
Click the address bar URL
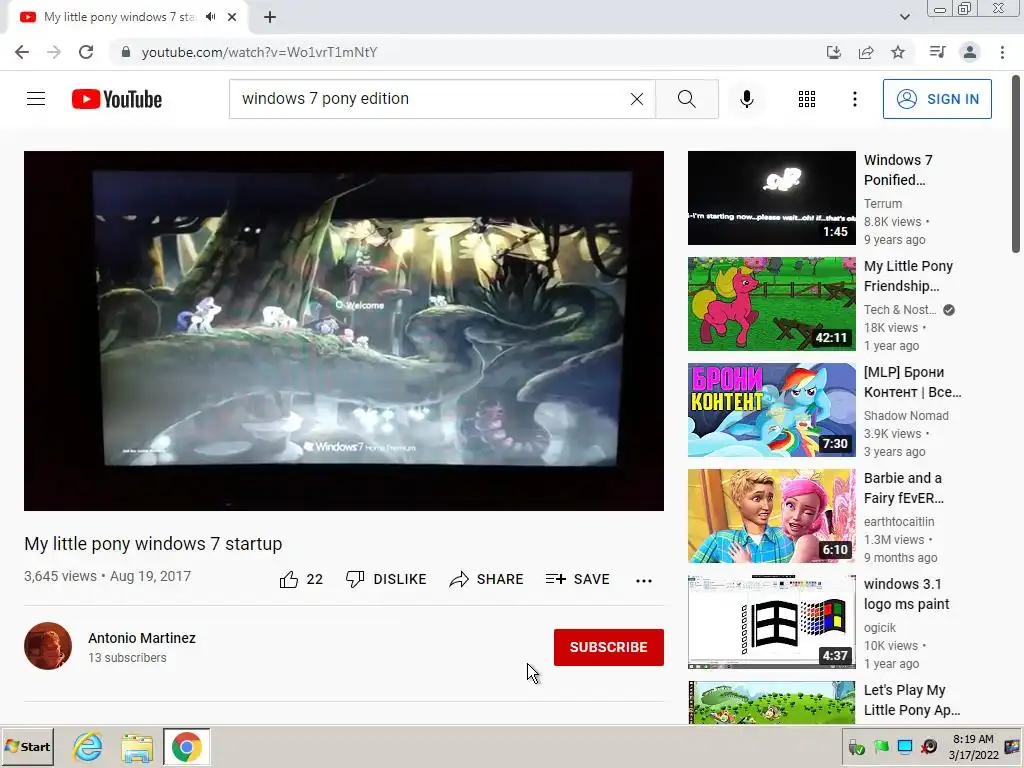259,52
